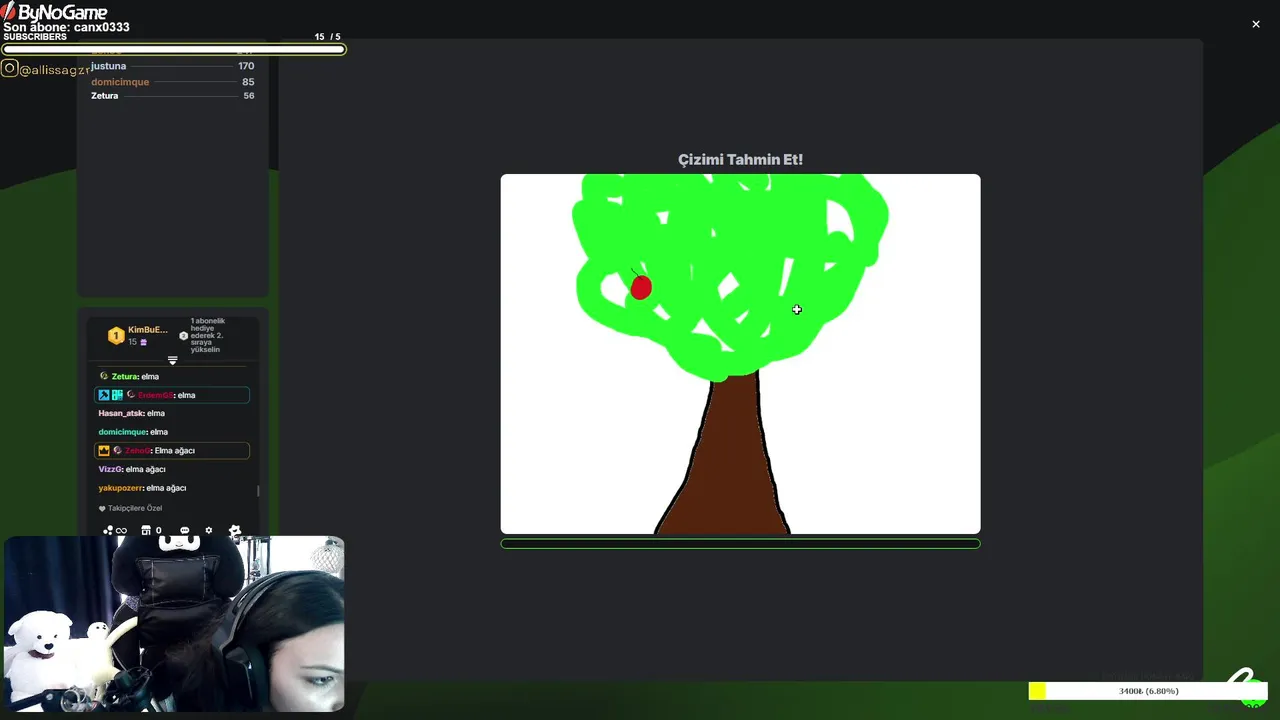Click the guess timer bar below canvas

[x=740, y=544]
